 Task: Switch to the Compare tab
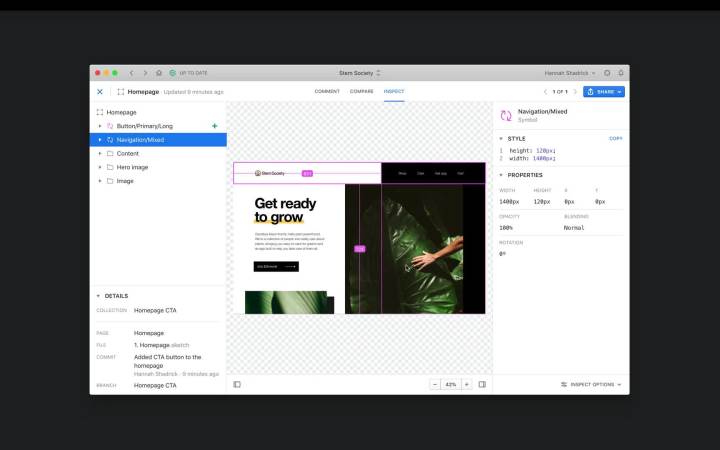(361, 91)
